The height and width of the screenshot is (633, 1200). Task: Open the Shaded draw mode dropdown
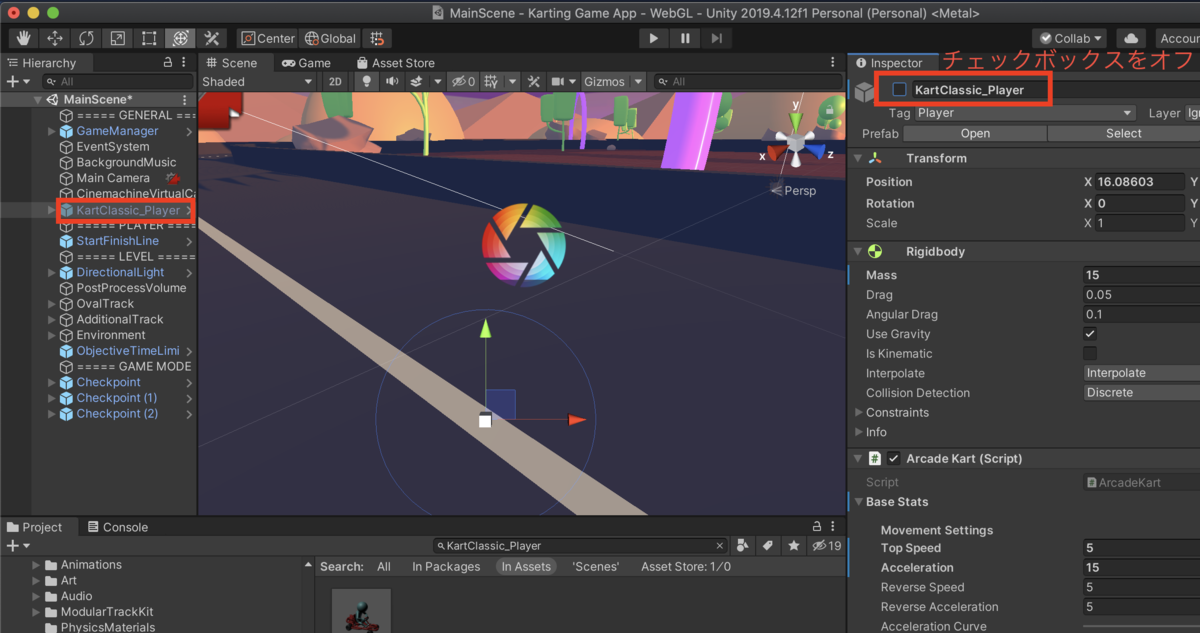(259, 81)
